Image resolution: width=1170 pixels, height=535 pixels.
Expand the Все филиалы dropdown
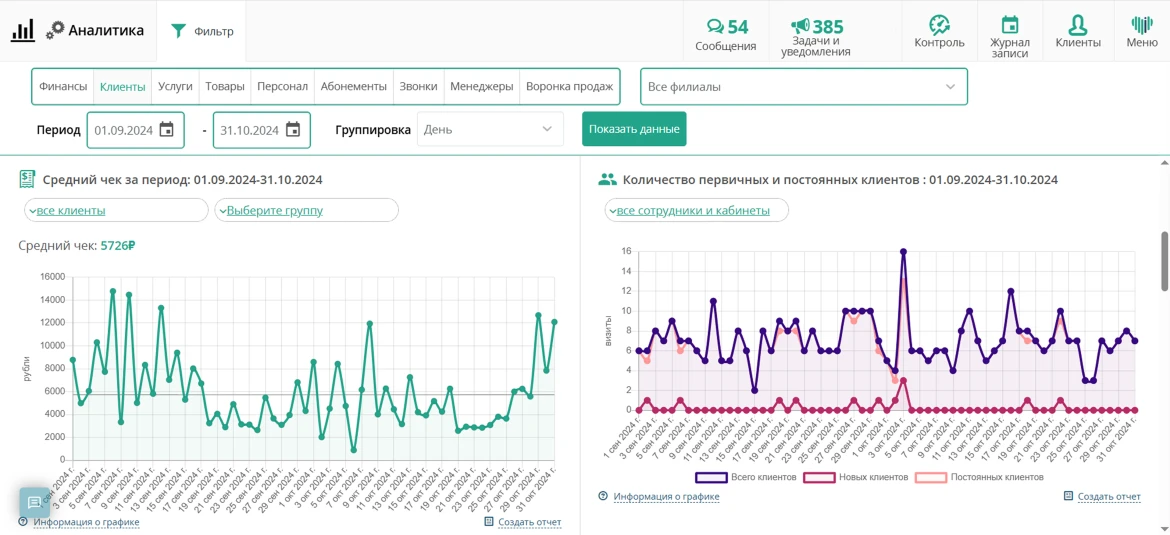(x=804, y=87)
